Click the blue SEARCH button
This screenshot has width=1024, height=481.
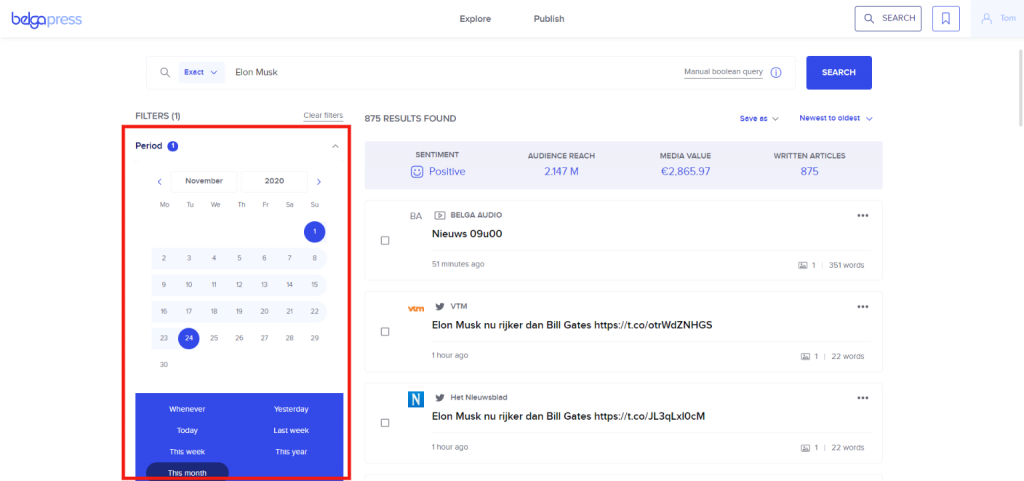click(x=839, y=72)
